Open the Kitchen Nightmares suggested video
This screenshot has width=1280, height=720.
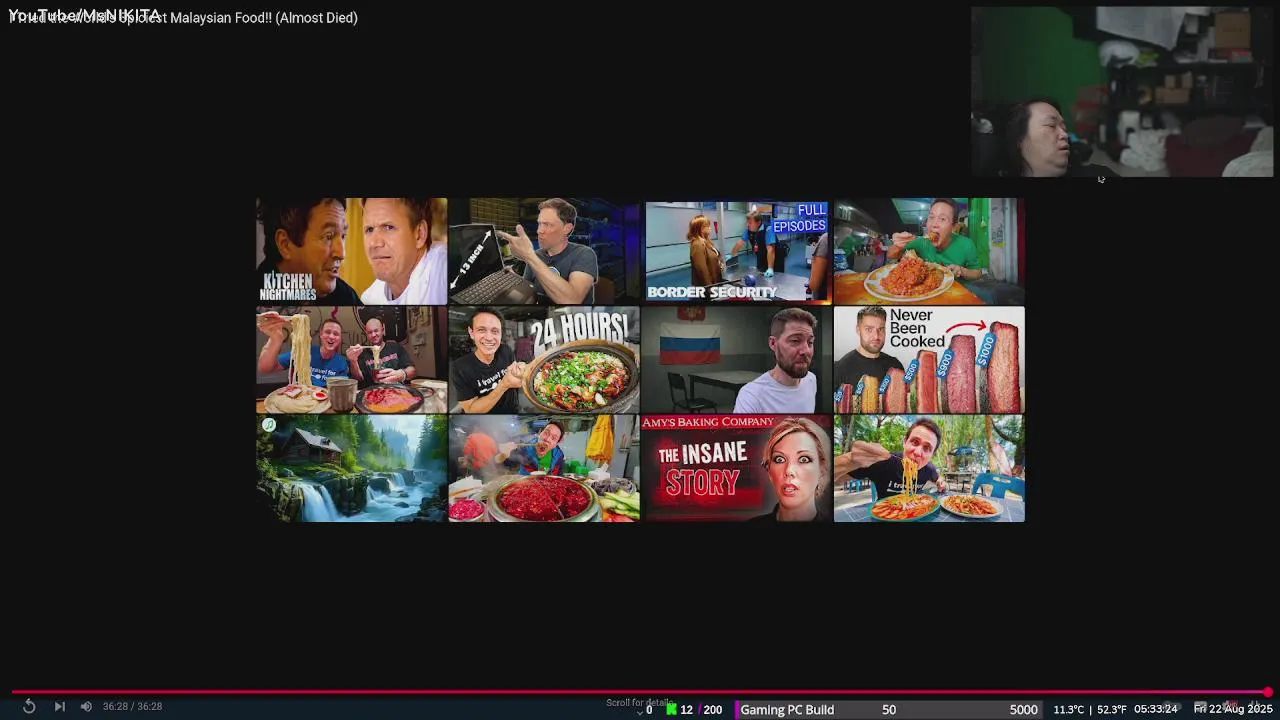pyautogui.click(x=351, y=251)
